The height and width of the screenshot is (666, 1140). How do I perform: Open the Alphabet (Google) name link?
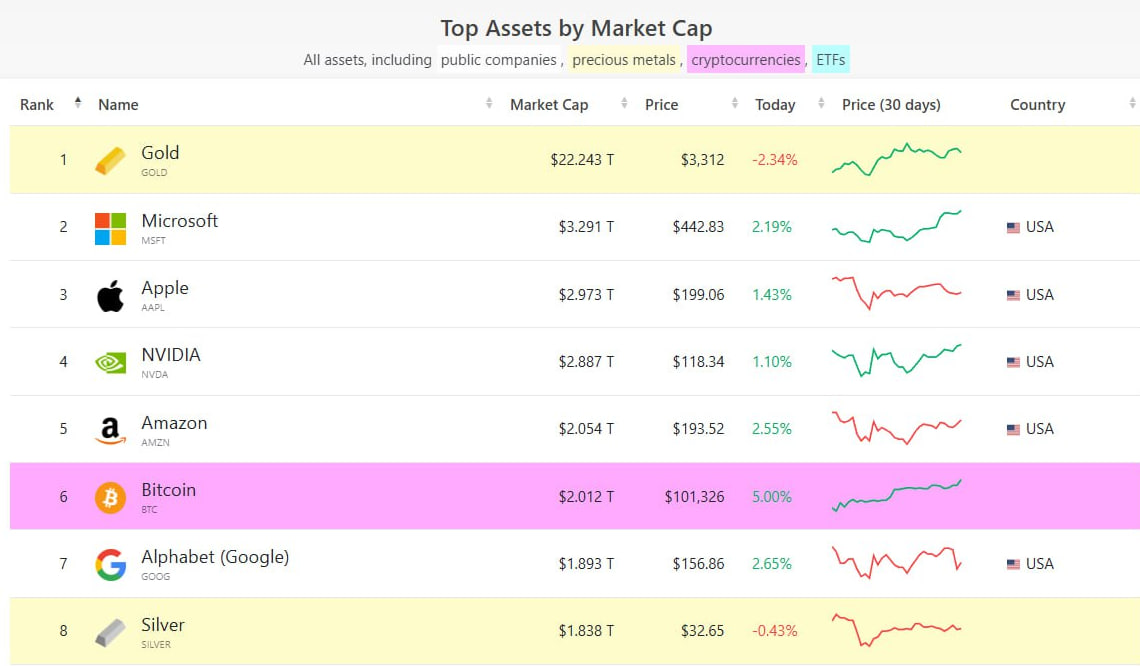pos(215,557)
